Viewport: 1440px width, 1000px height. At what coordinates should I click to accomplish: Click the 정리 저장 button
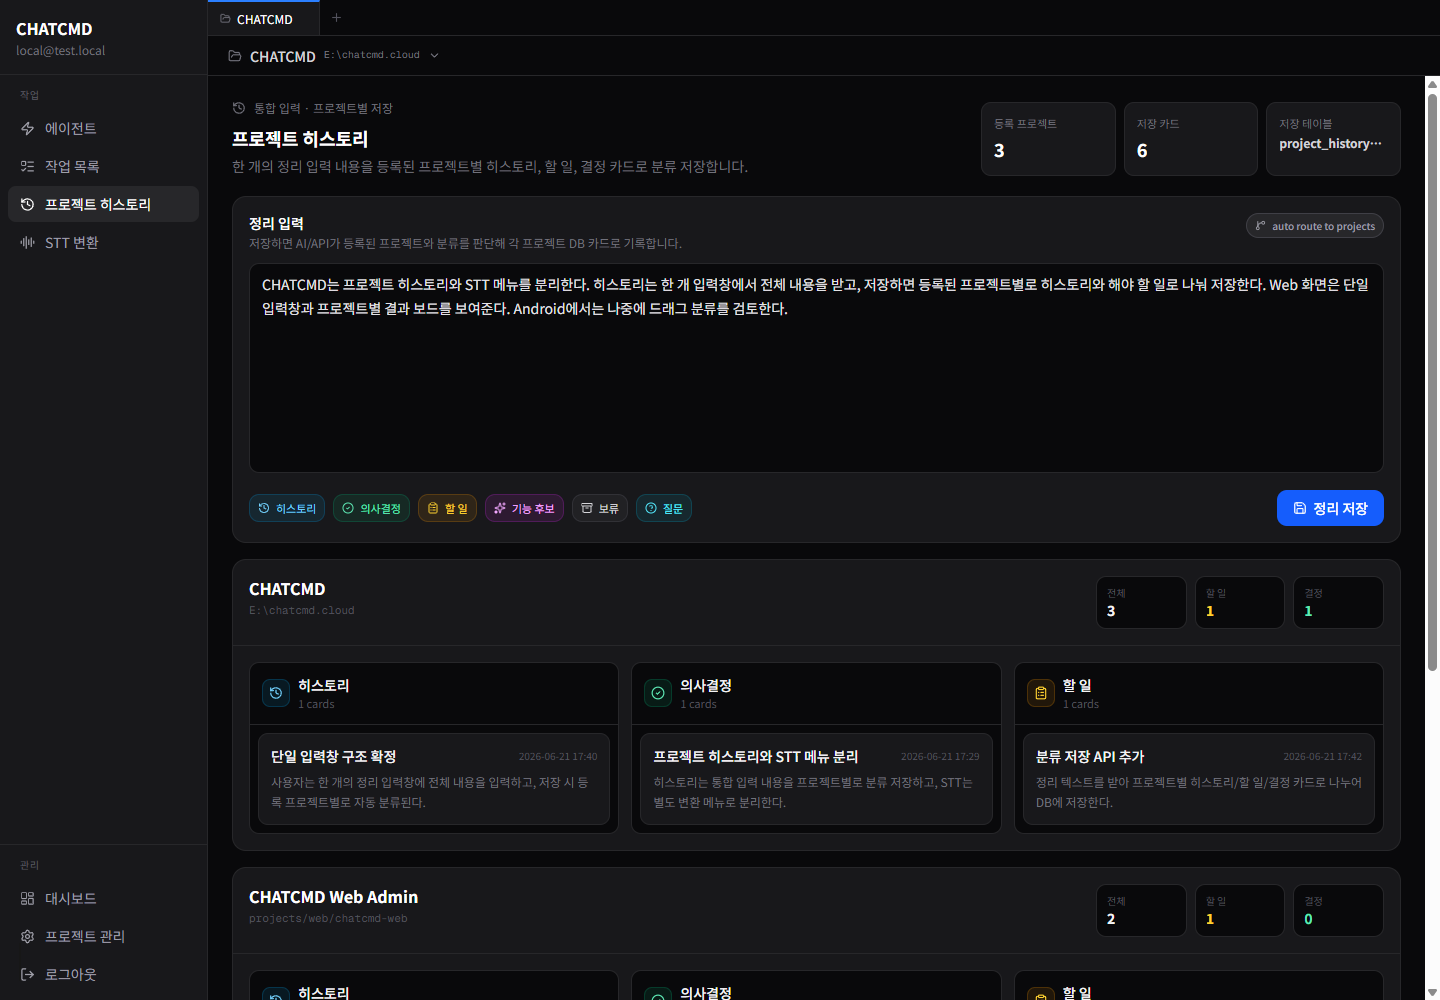pos(1330,508)
